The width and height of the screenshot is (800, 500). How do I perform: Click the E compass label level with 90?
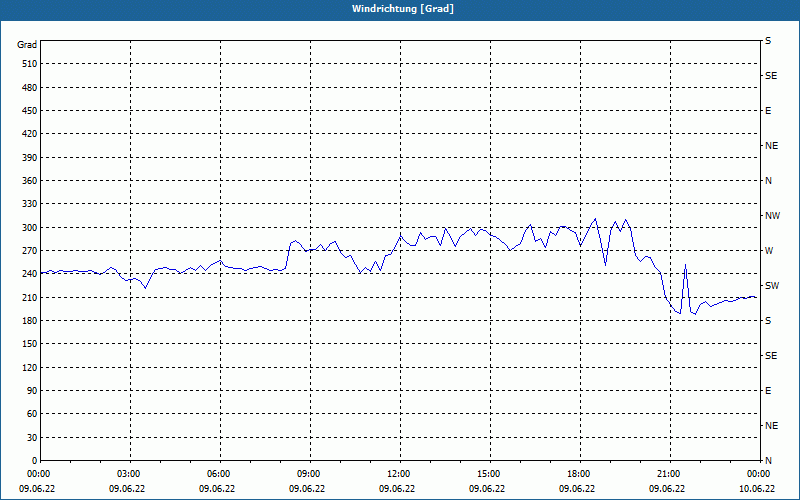(768, 390)
